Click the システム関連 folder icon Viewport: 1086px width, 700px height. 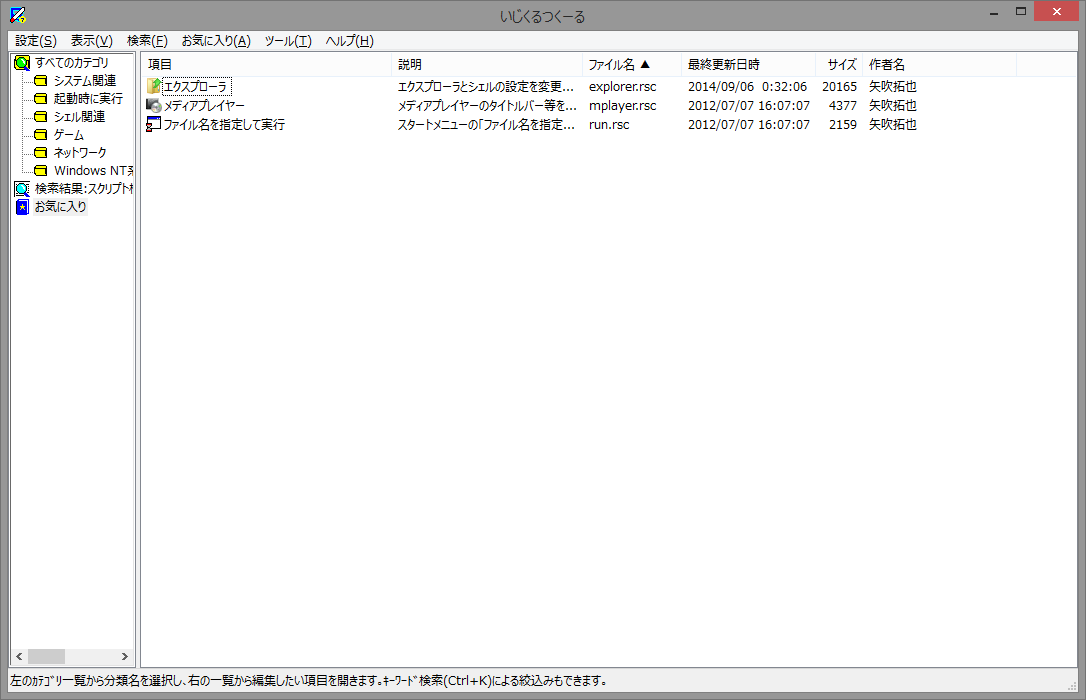click(x=41, y=81)
